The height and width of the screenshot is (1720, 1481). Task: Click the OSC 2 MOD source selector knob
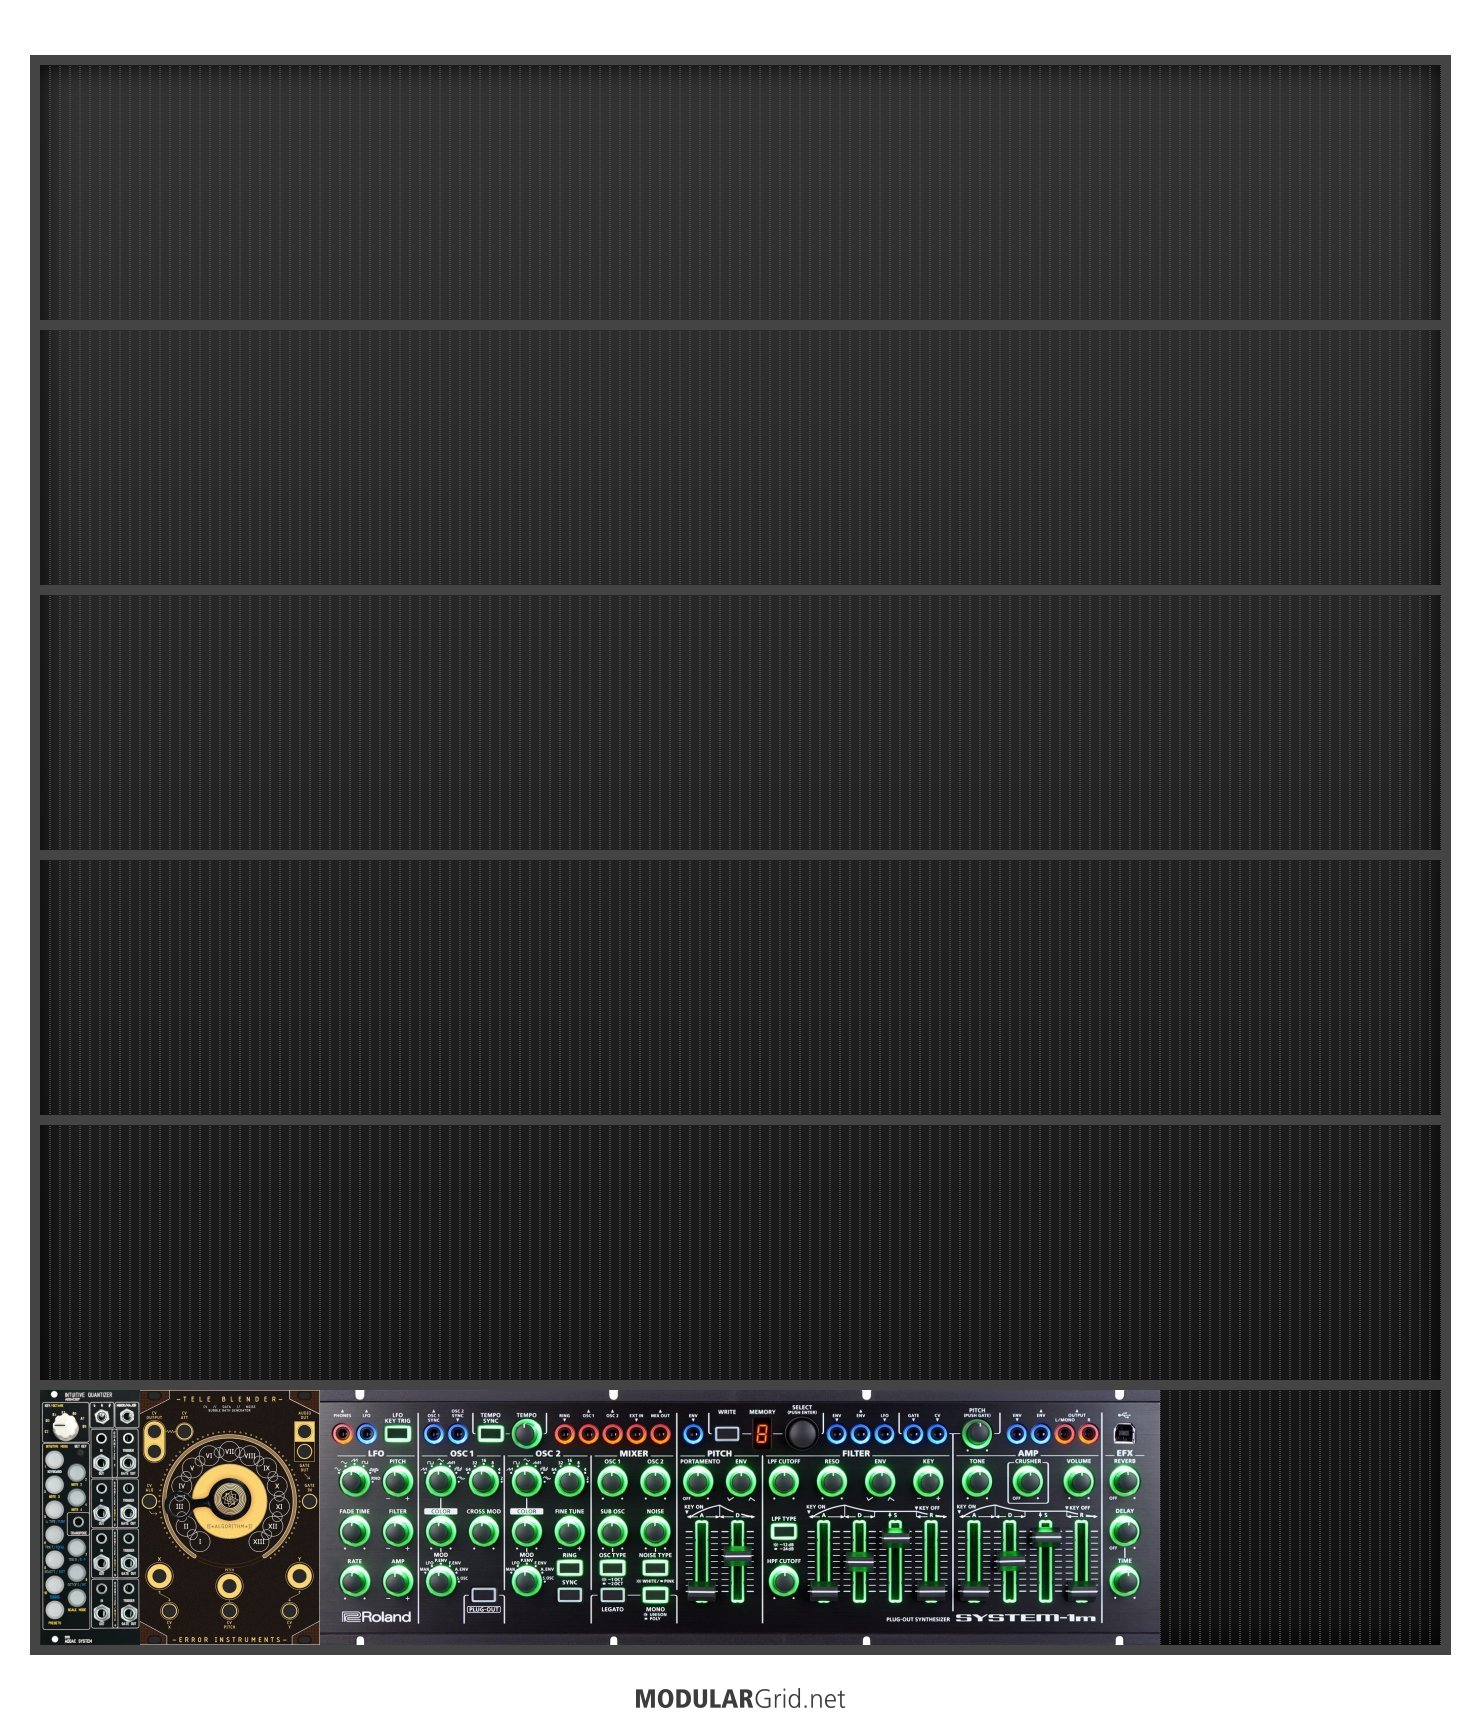click(526, 1581)
